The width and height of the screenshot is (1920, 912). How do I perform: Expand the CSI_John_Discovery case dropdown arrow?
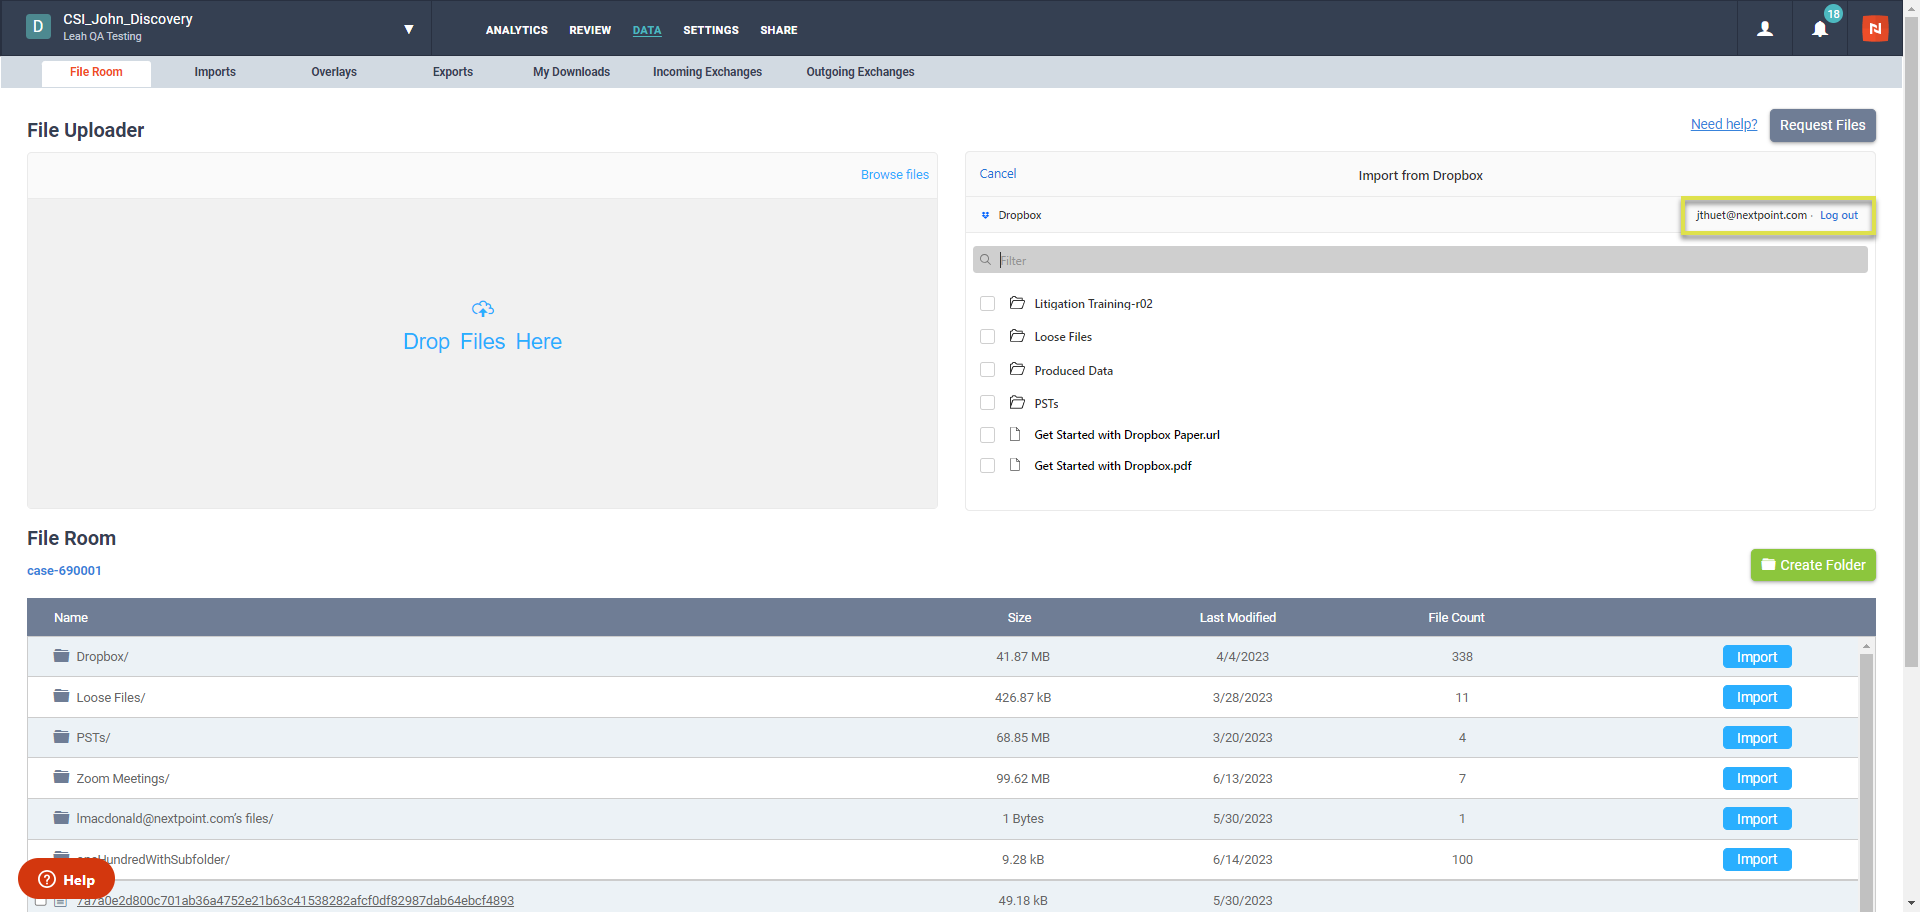point(409,29)
